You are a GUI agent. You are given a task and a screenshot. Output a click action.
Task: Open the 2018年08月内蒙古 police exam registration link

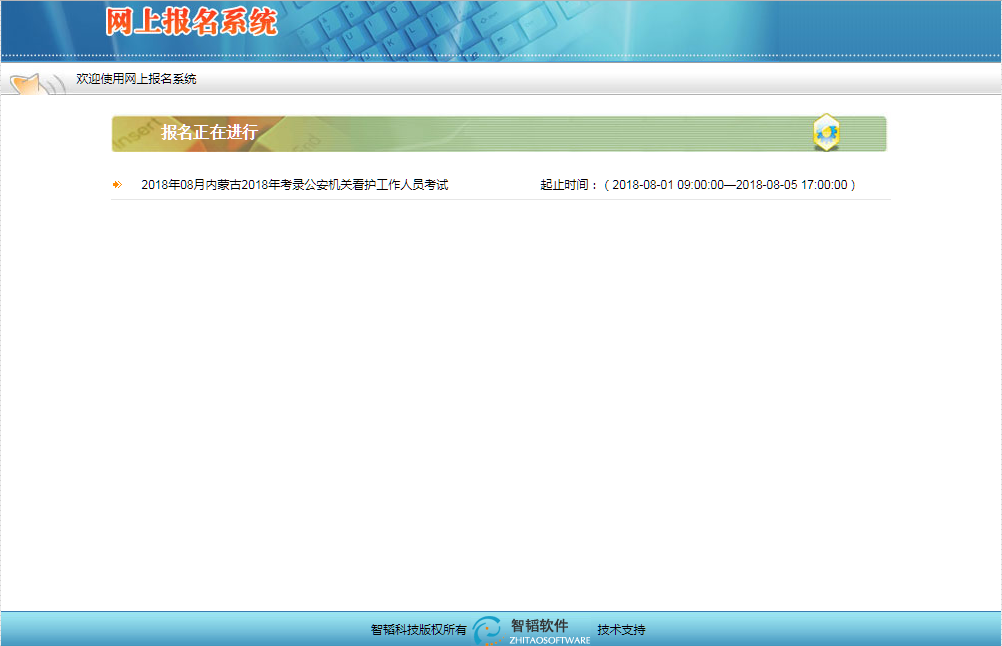[x=294, y=185]
